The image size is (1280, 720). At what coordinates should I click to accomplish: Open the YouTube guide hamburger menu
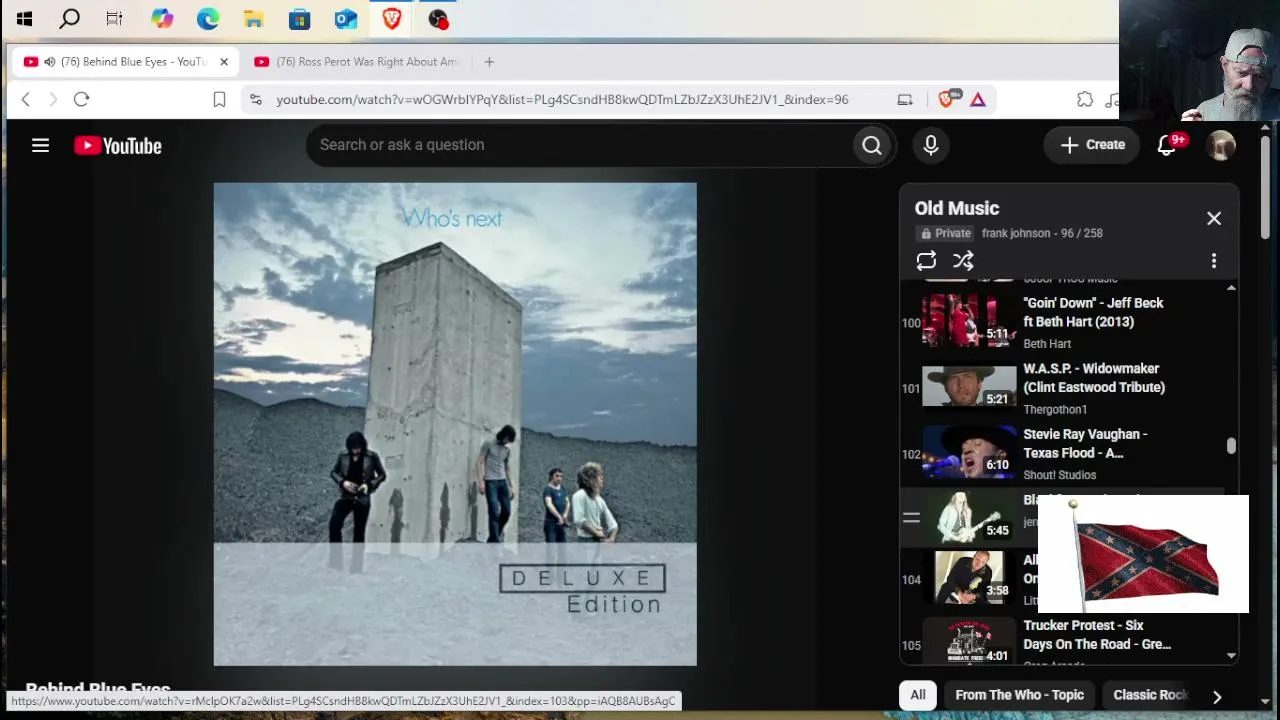click(40, 146)
